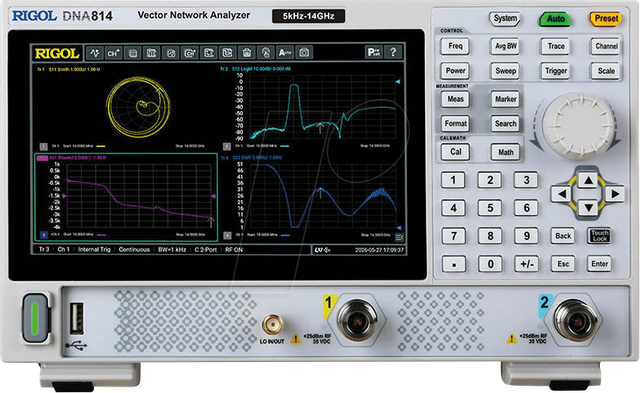Tap the add-trace waveform icon in the toolbar

pos(94,53)
